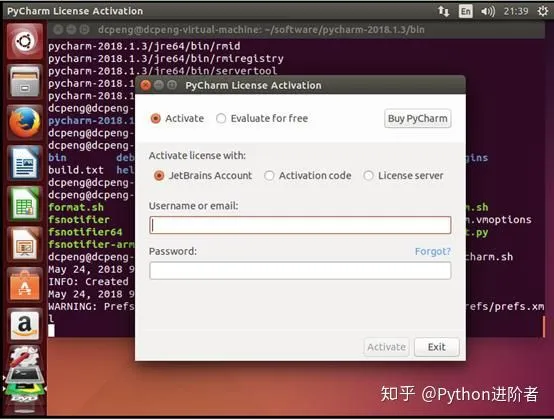Open the volume indicator menu

pos(488,11)
